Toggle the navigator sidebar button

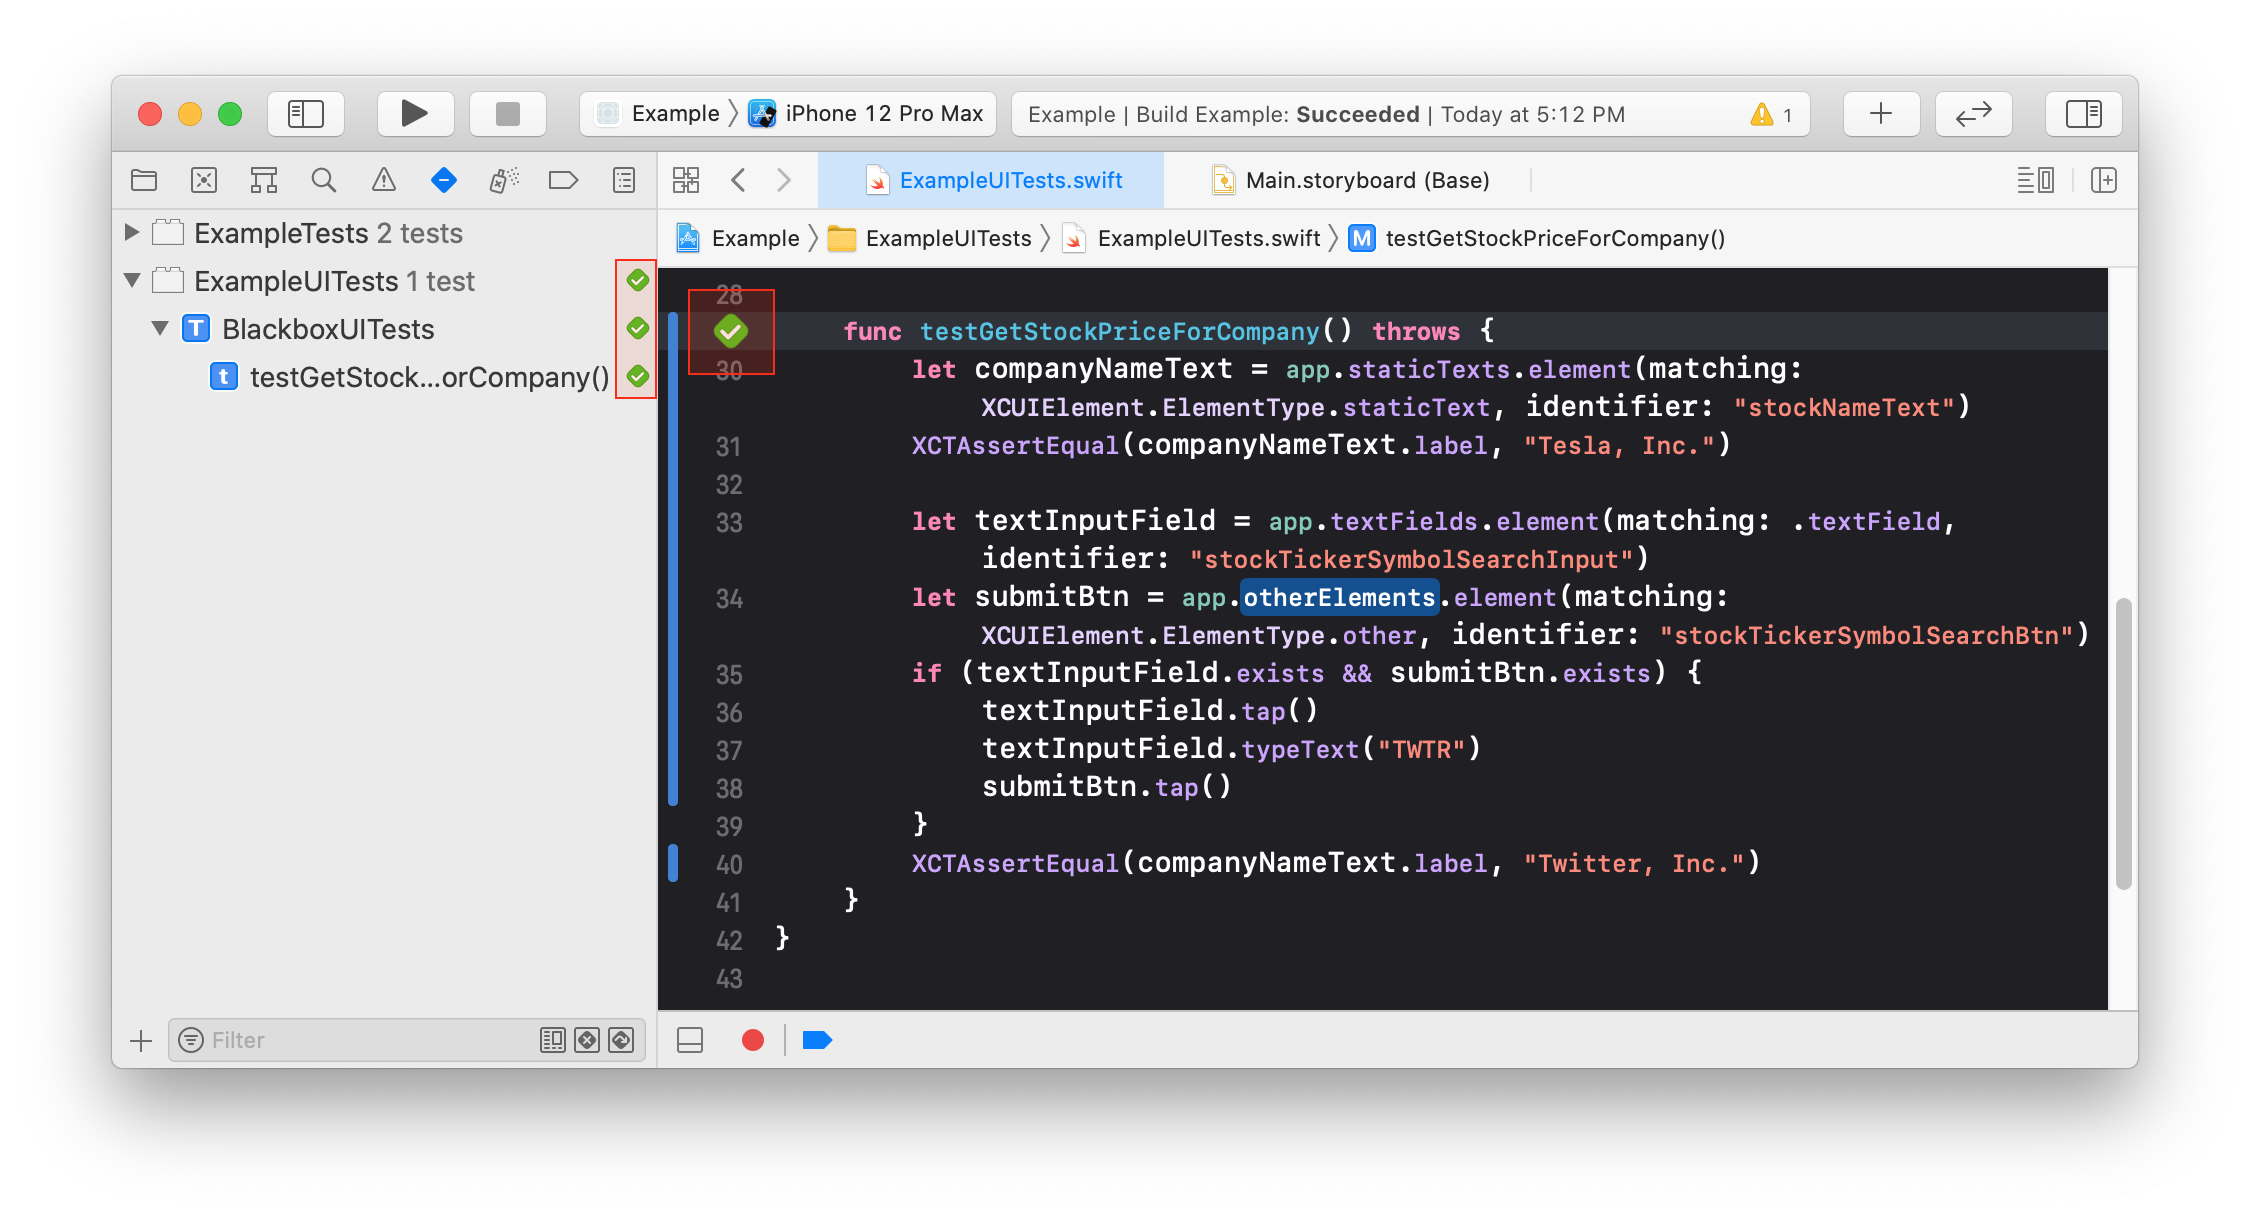pyautogui.click(x=306, y=114)
